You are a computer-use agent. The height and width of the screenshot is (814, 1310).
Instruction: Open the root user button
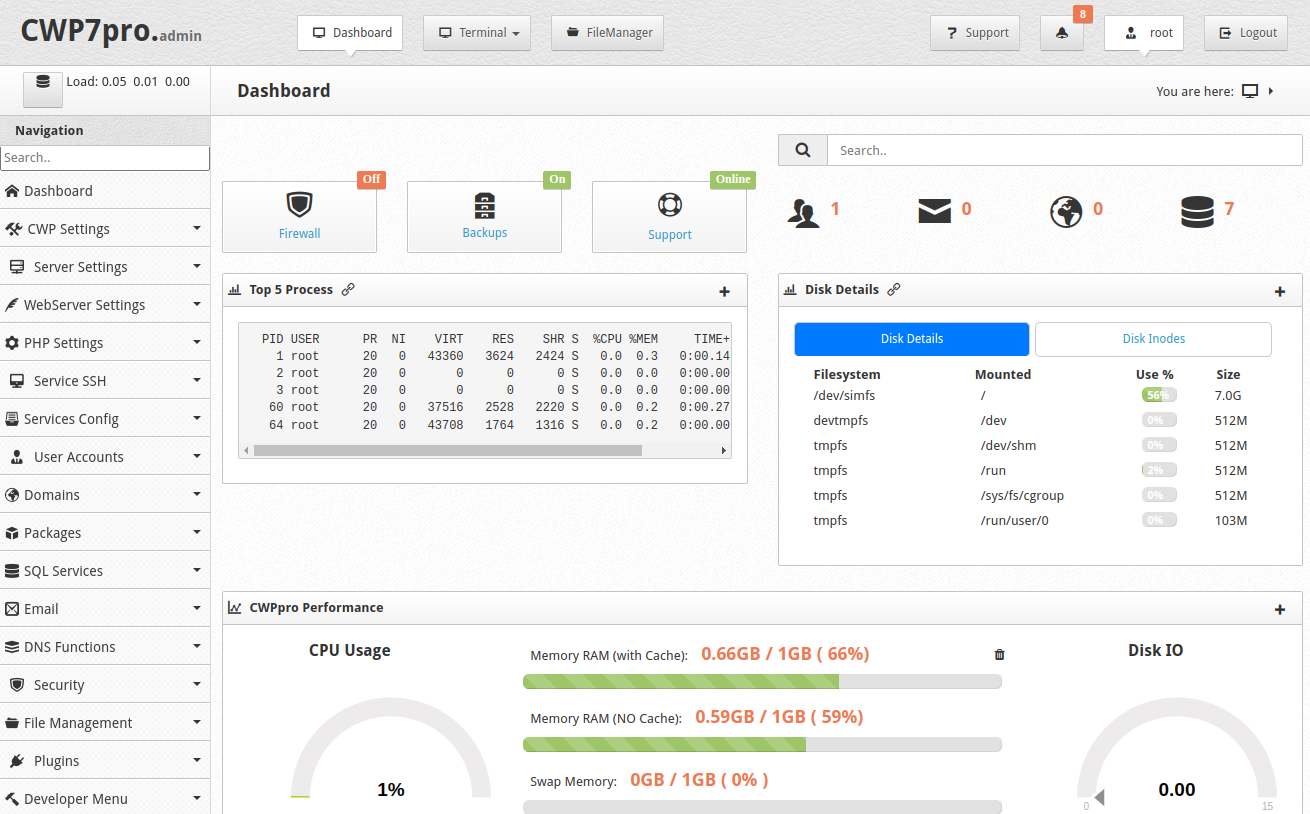[1144, 33]
